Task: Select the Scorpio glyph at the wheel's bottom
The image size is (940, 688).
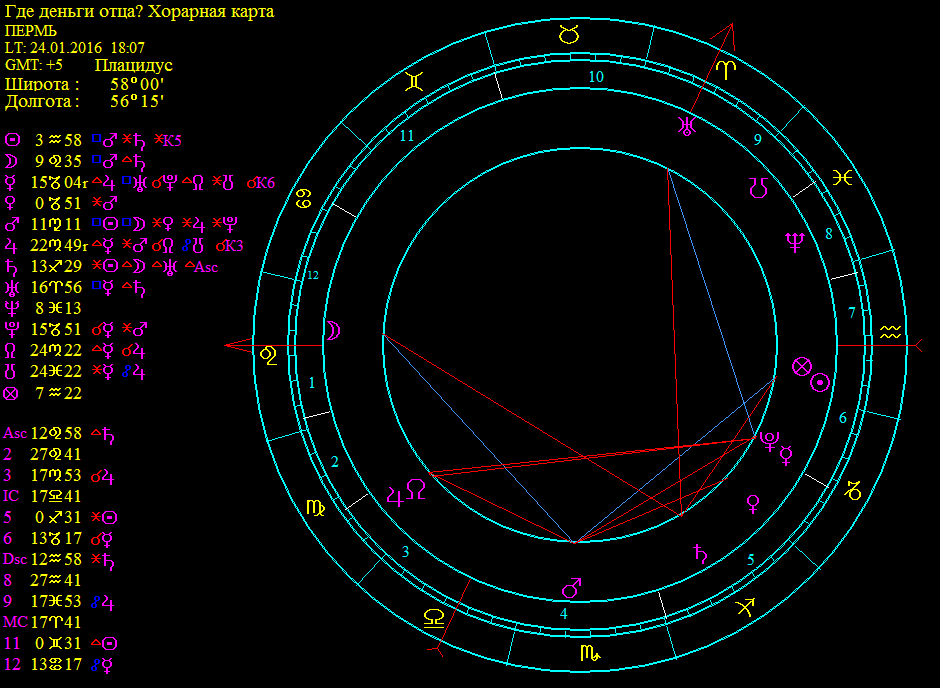Action: (x=587, y=653)
